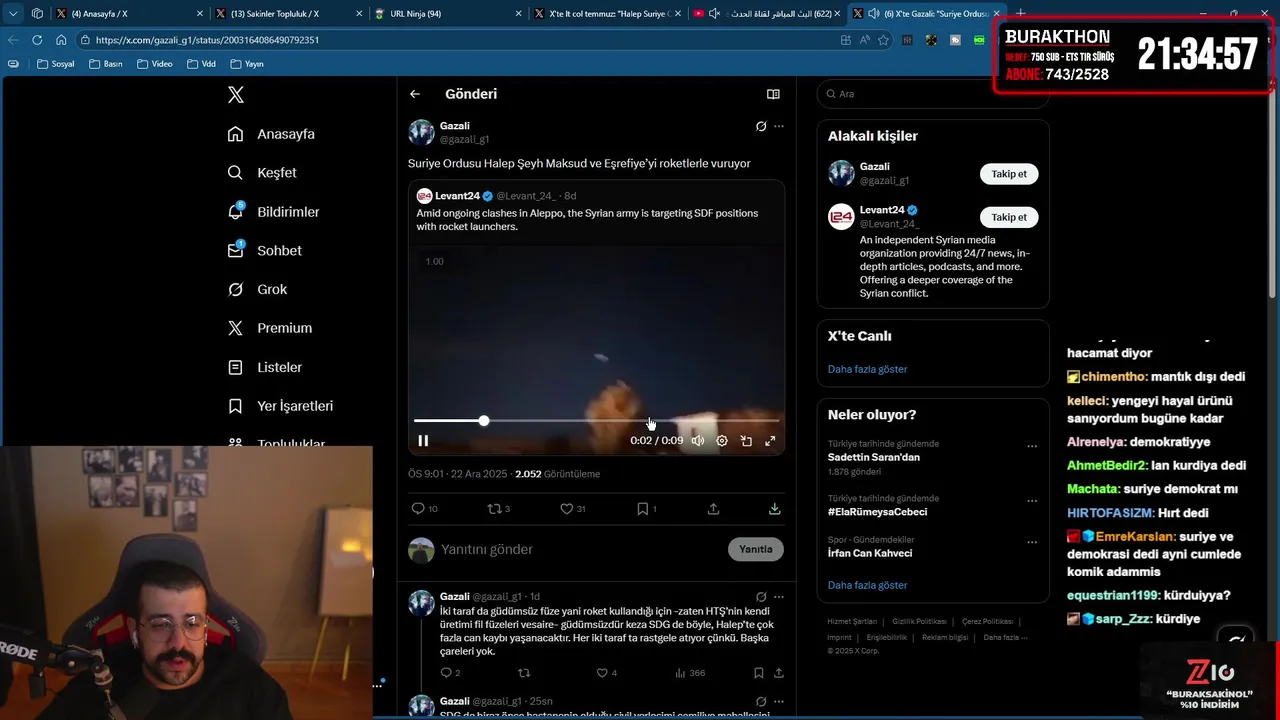The height and width of the screenshot is (720, 1280).
Task: Open video settings gear
Action: [x=722, y=441]
